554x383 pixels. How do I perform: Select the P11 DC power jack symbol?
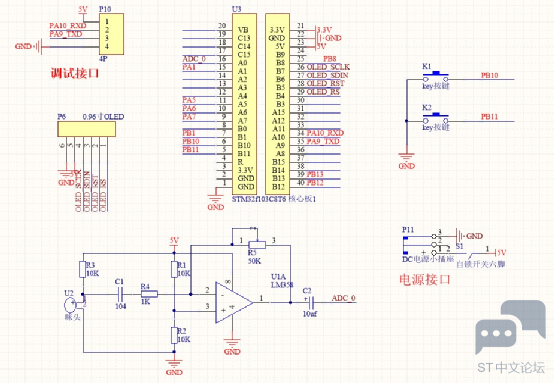point(421,245)
